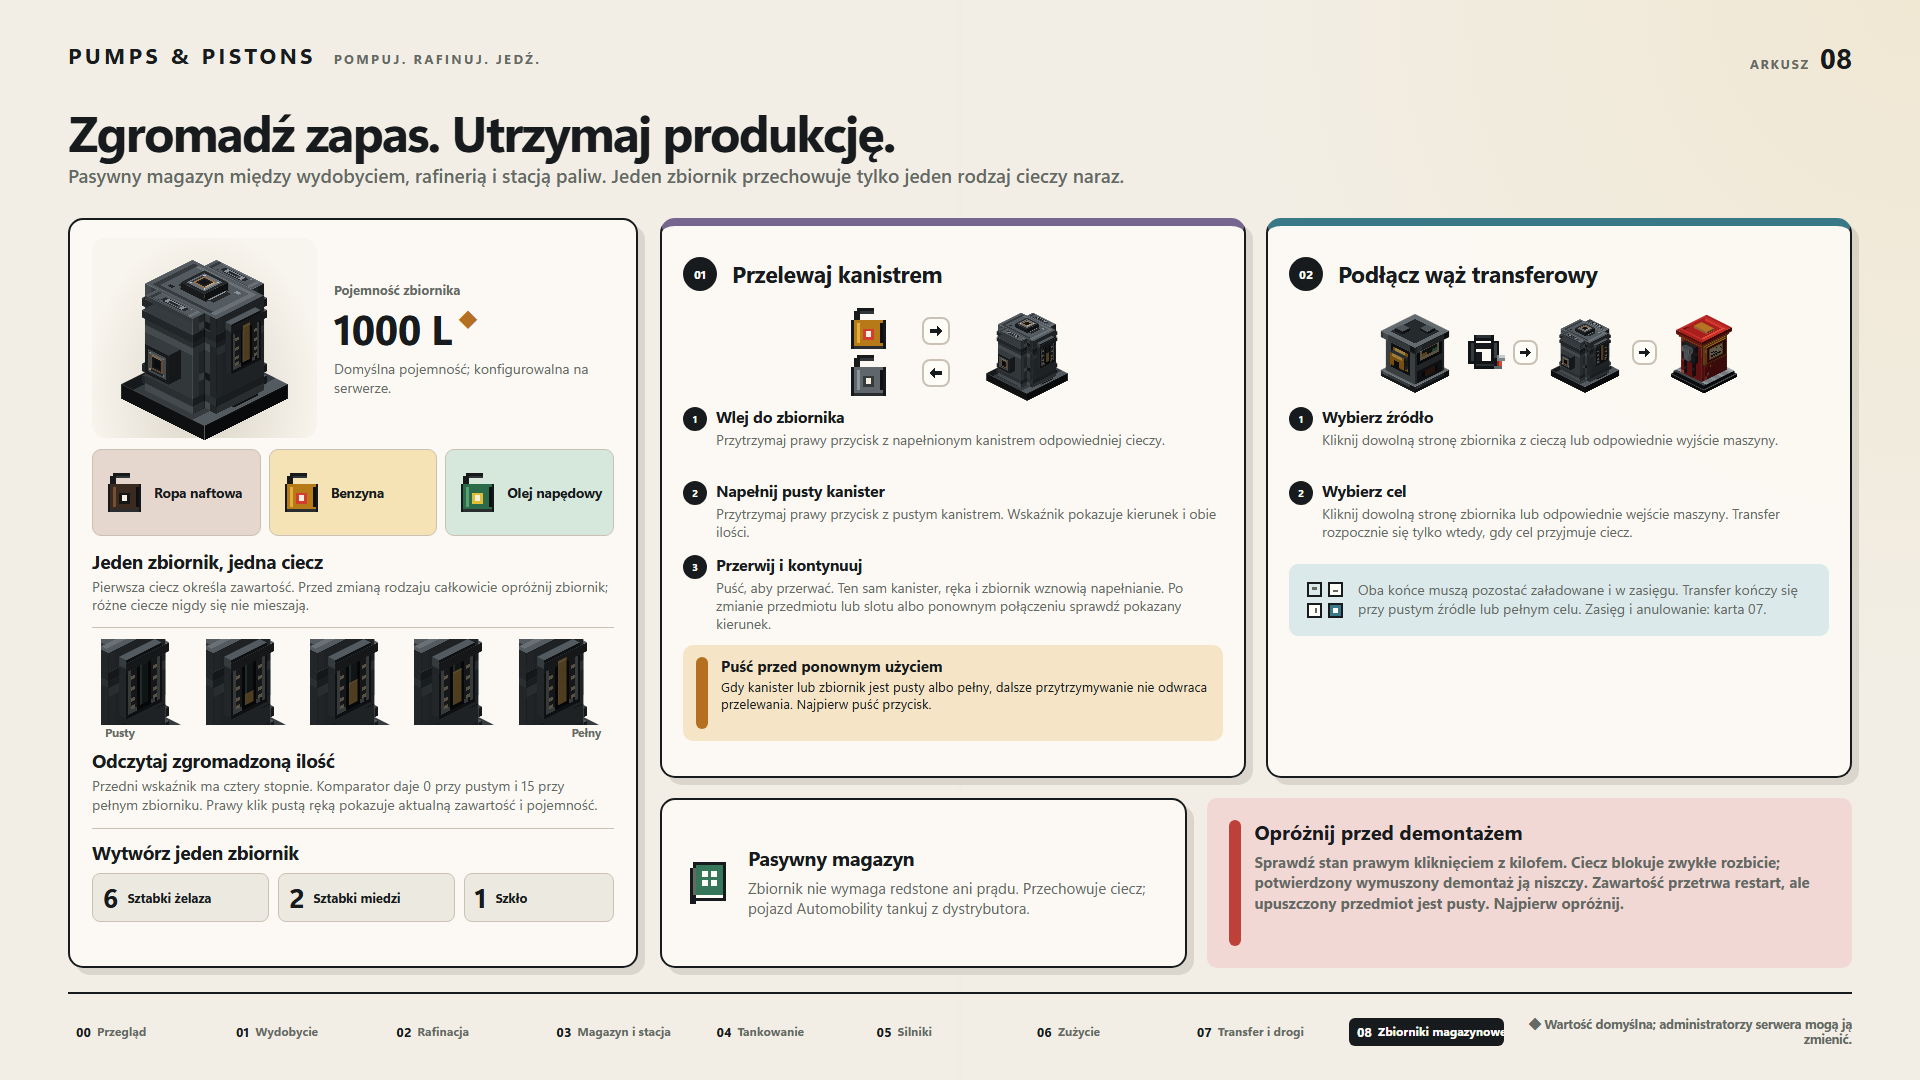The image size is (1920, 1080).
Task: Click the red fuel dispenser icon
Action: click(x=1704, y=353)
